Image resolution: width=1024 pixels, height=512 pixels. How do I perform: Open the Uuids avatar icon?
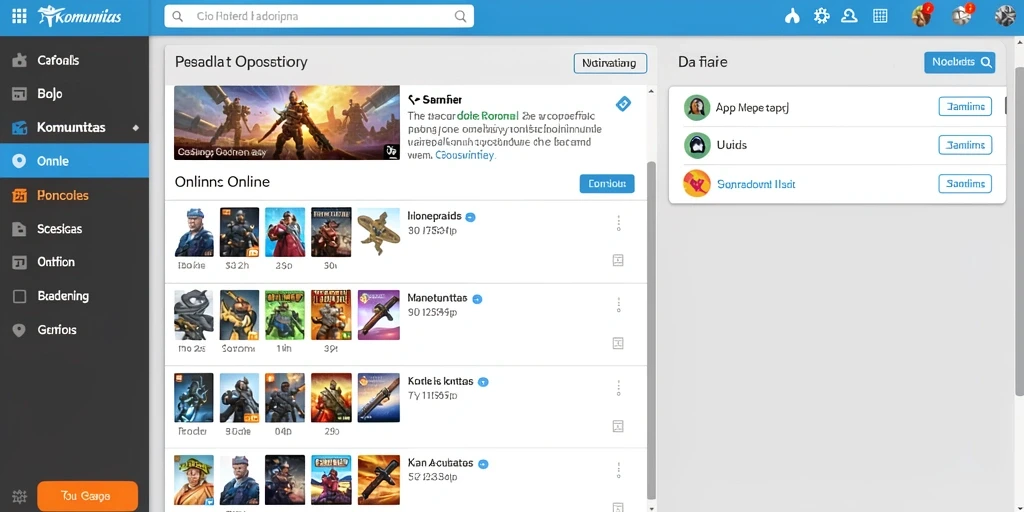click(x=697, y=145)
